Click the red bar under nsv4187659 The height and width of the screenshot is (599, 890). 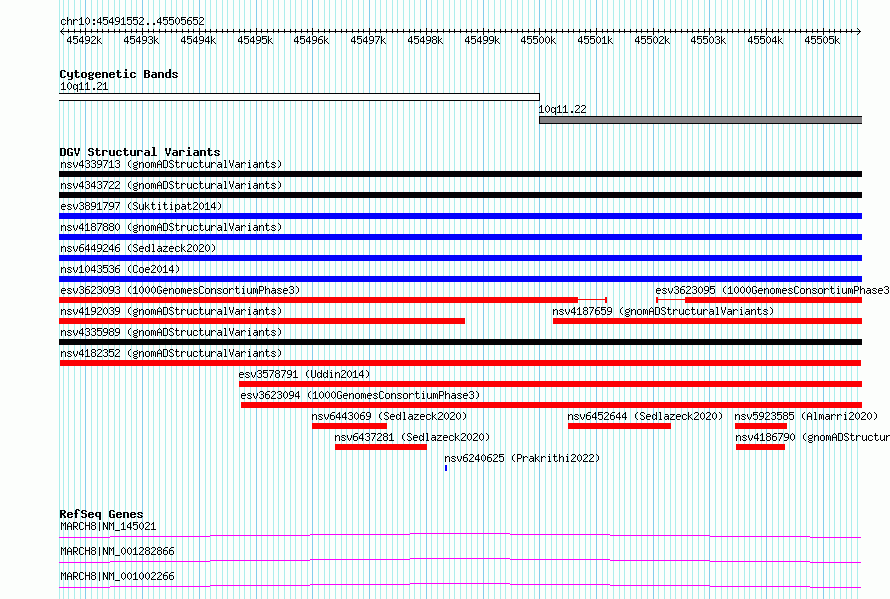(707, 321)
